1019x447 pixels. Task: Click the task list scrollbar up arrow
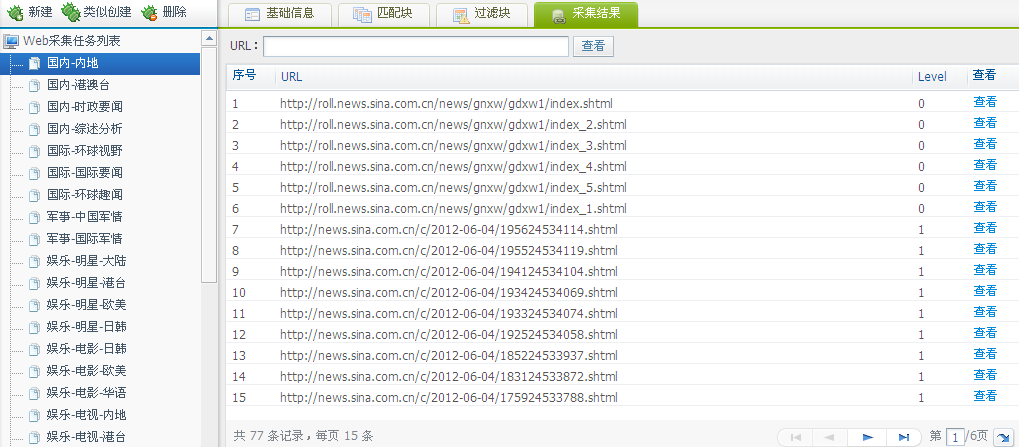tap(209, 40)
